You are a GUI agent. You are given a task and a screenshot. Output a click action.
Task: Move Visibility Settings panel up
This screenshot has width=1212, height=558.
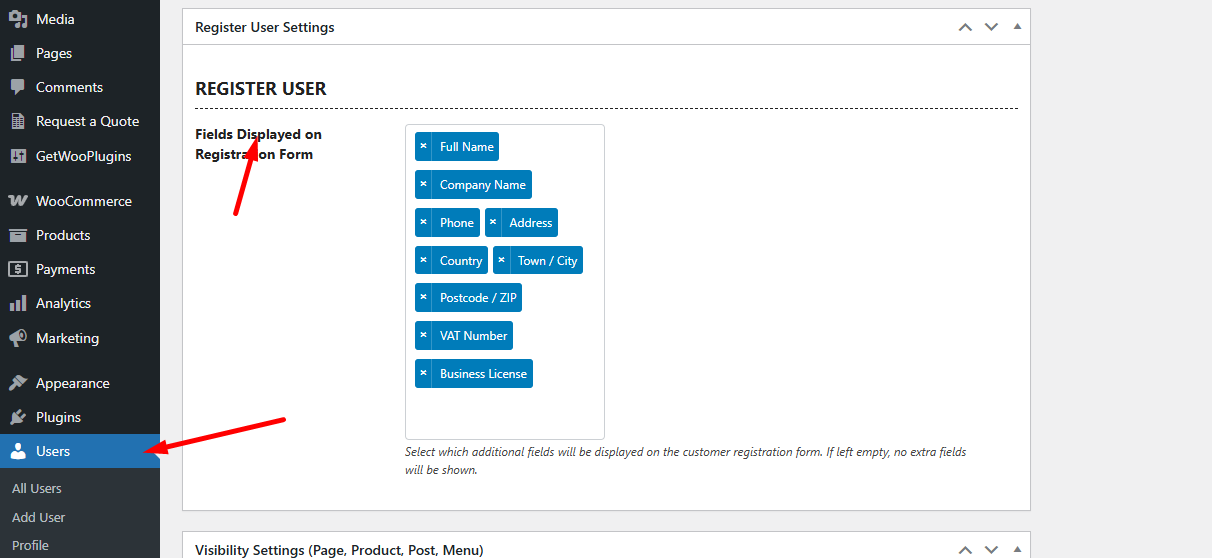[965, 550]
